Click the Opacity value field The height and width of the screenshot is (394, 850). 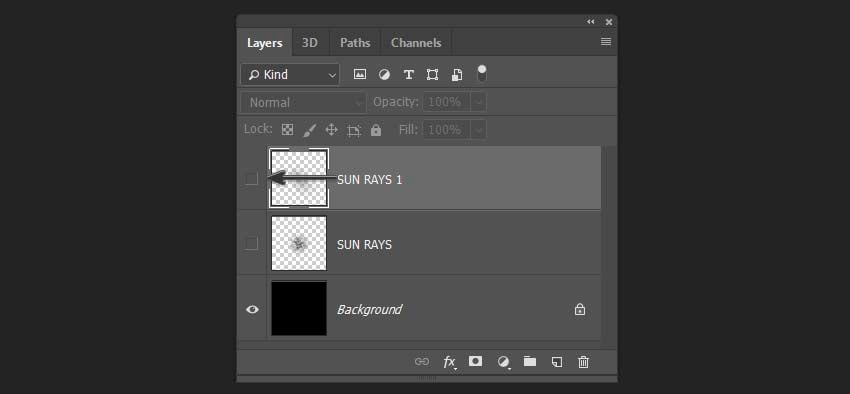pos(446,102)
